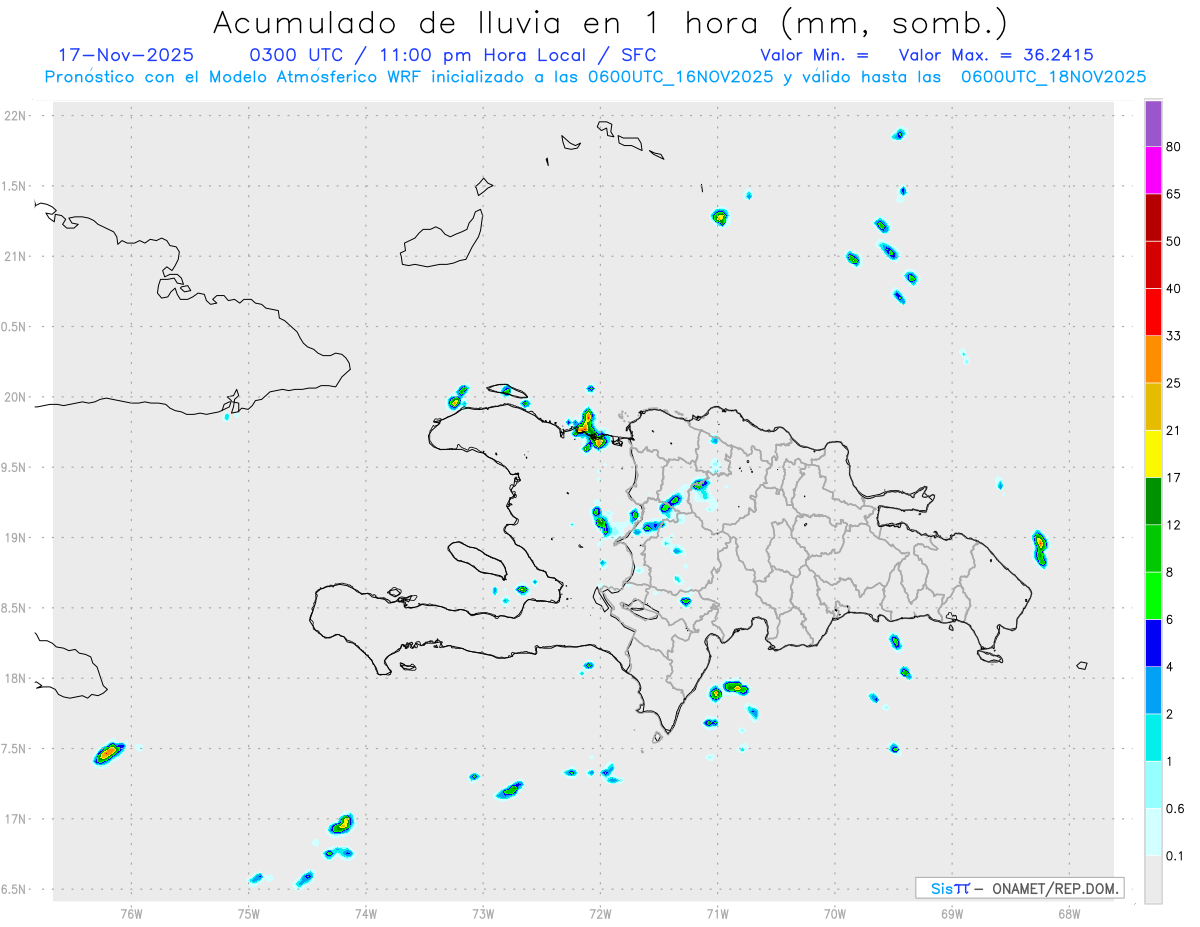Click the dark green legend swatch between 12 and 17
Image resolution: width=1200 pixels, height=927 pixels.
point(1153,501)
